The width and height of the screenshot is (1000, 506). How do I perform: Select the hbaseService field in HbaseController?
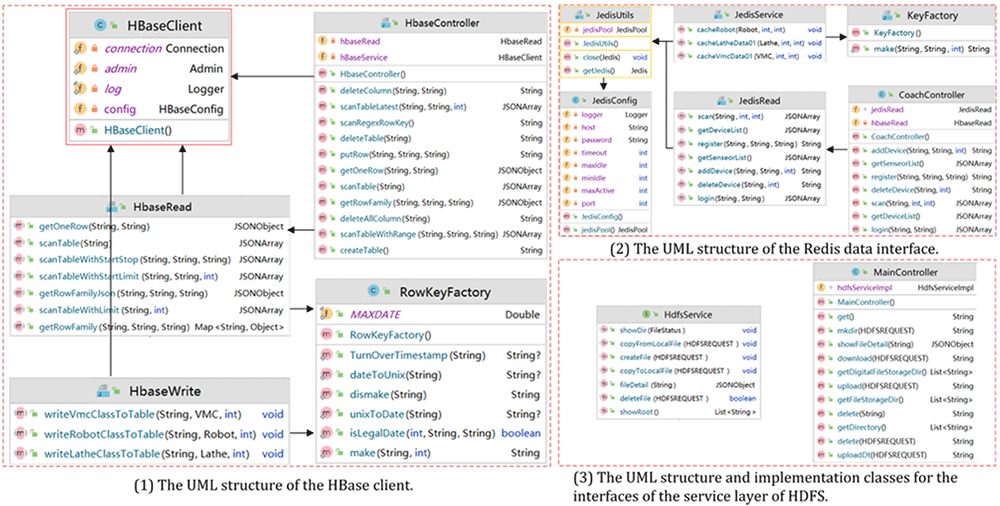coord(363,57)
